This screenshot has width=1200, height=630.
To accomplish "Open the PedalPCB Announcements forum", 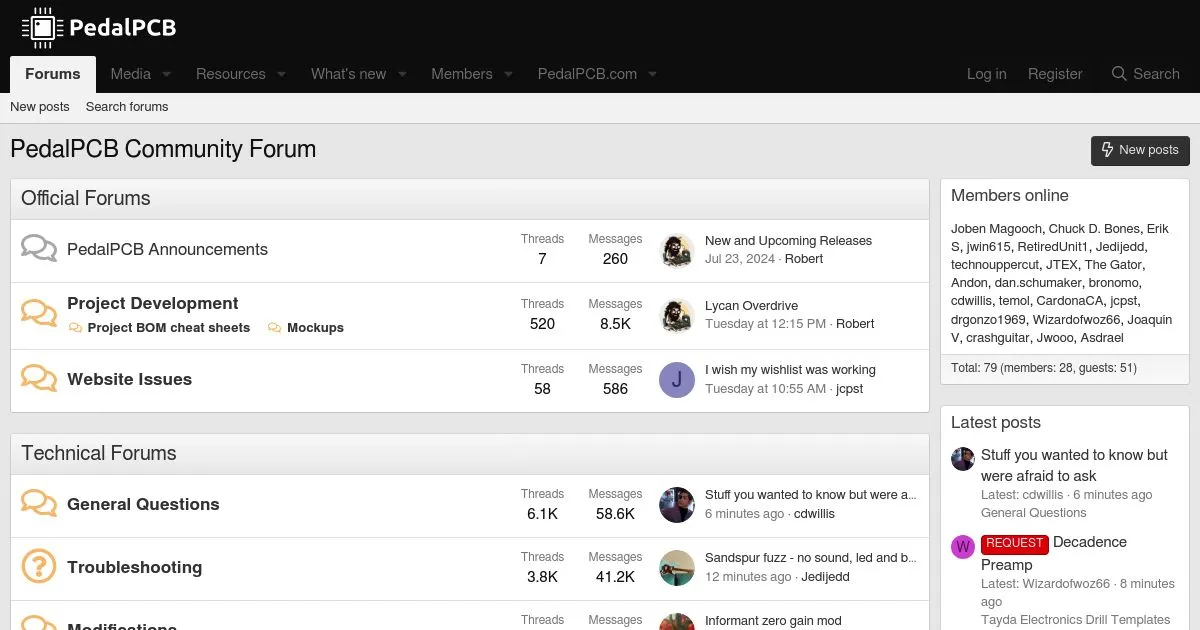I will pos(167,249).
